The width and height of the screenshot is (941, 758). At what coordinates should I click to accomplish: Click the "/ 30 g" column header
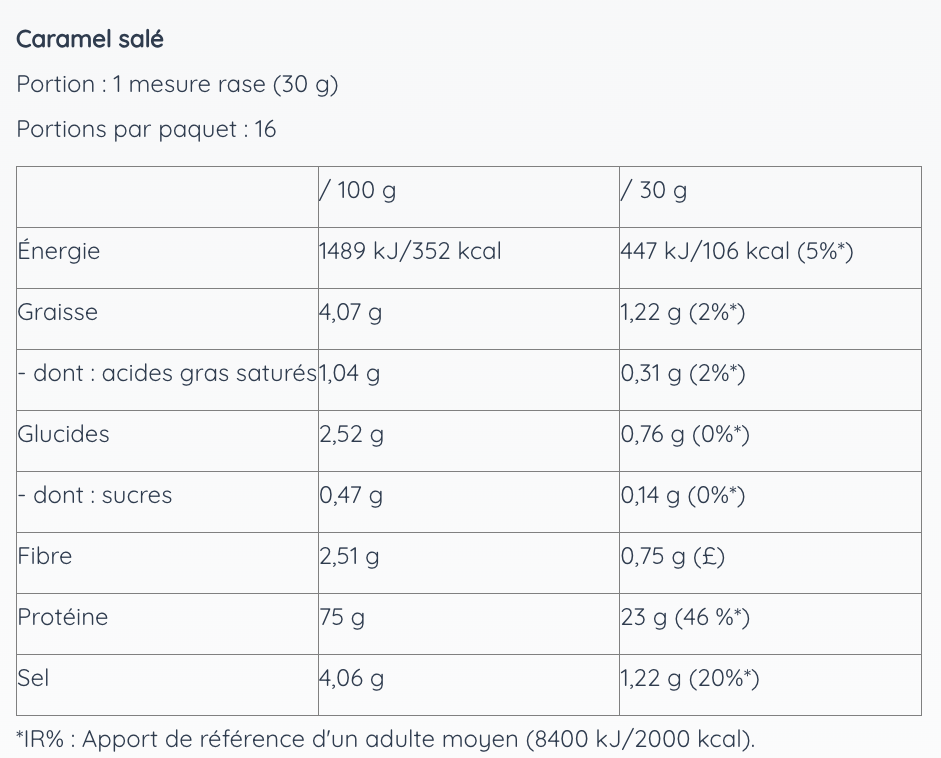point(654,190)
